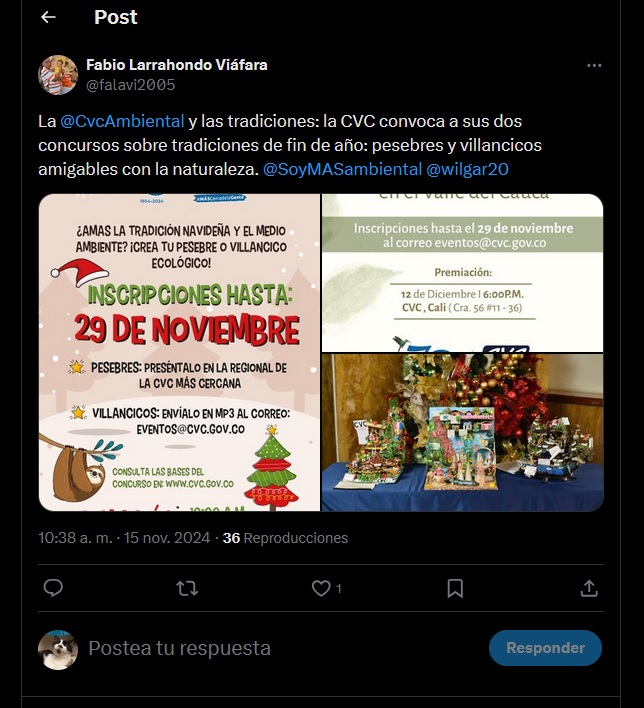Open the '29 de noviembre' Christmas poster image
Viewport: 644px width, 708px height.
[179, 353]
